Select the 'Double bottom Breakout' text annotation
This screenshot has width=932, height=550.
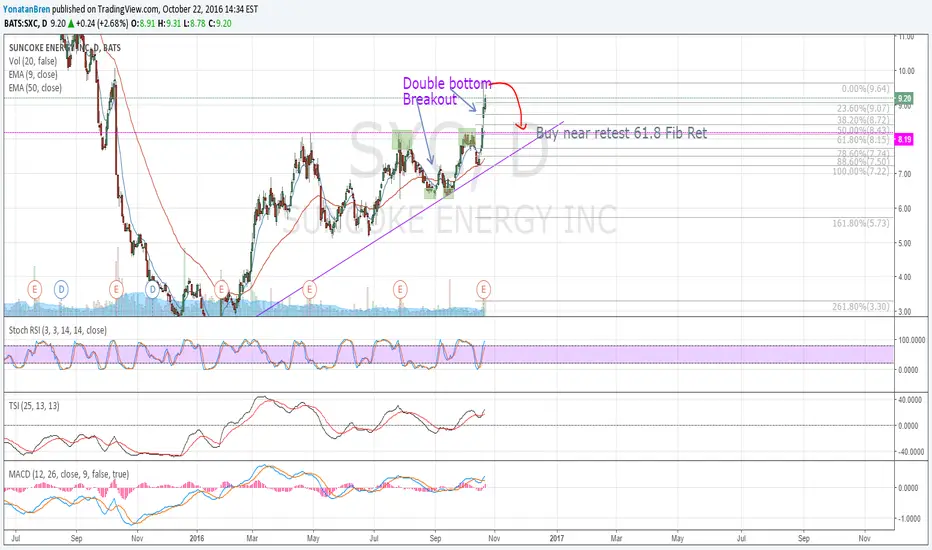coord(447,91)
